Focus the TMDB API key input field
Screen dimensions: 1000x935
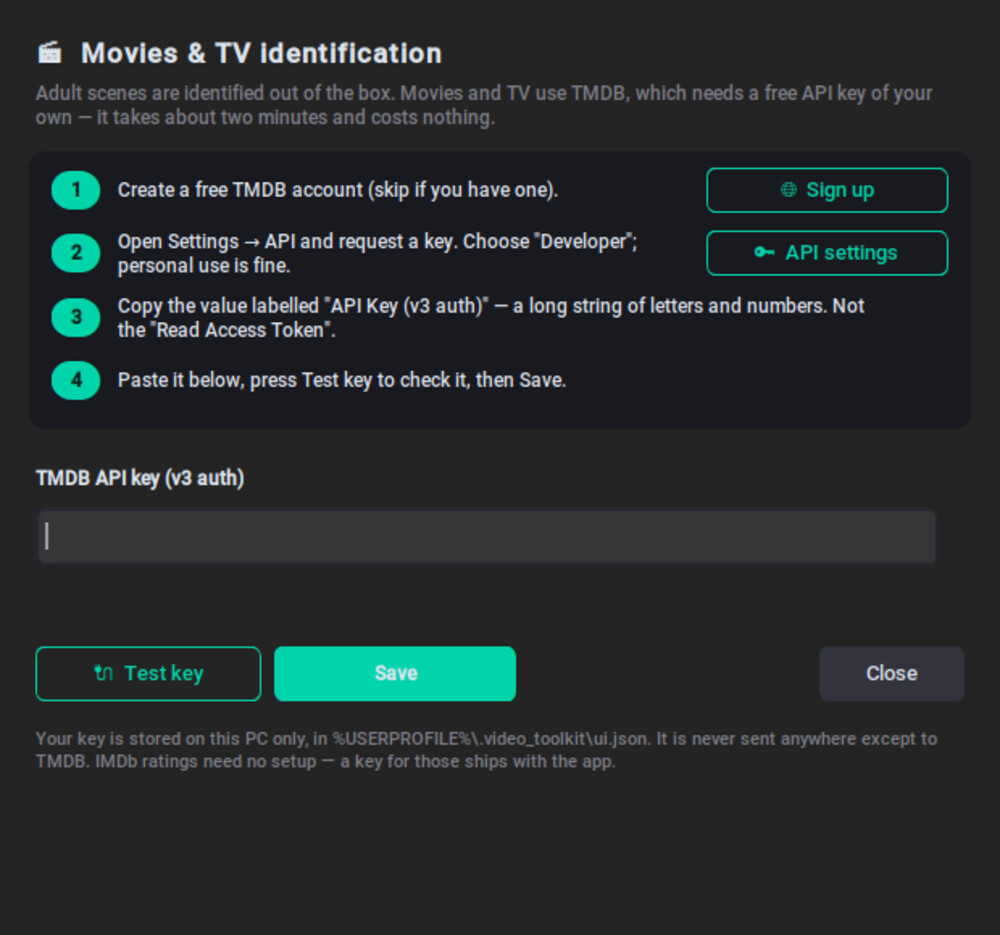pos(487,536)
